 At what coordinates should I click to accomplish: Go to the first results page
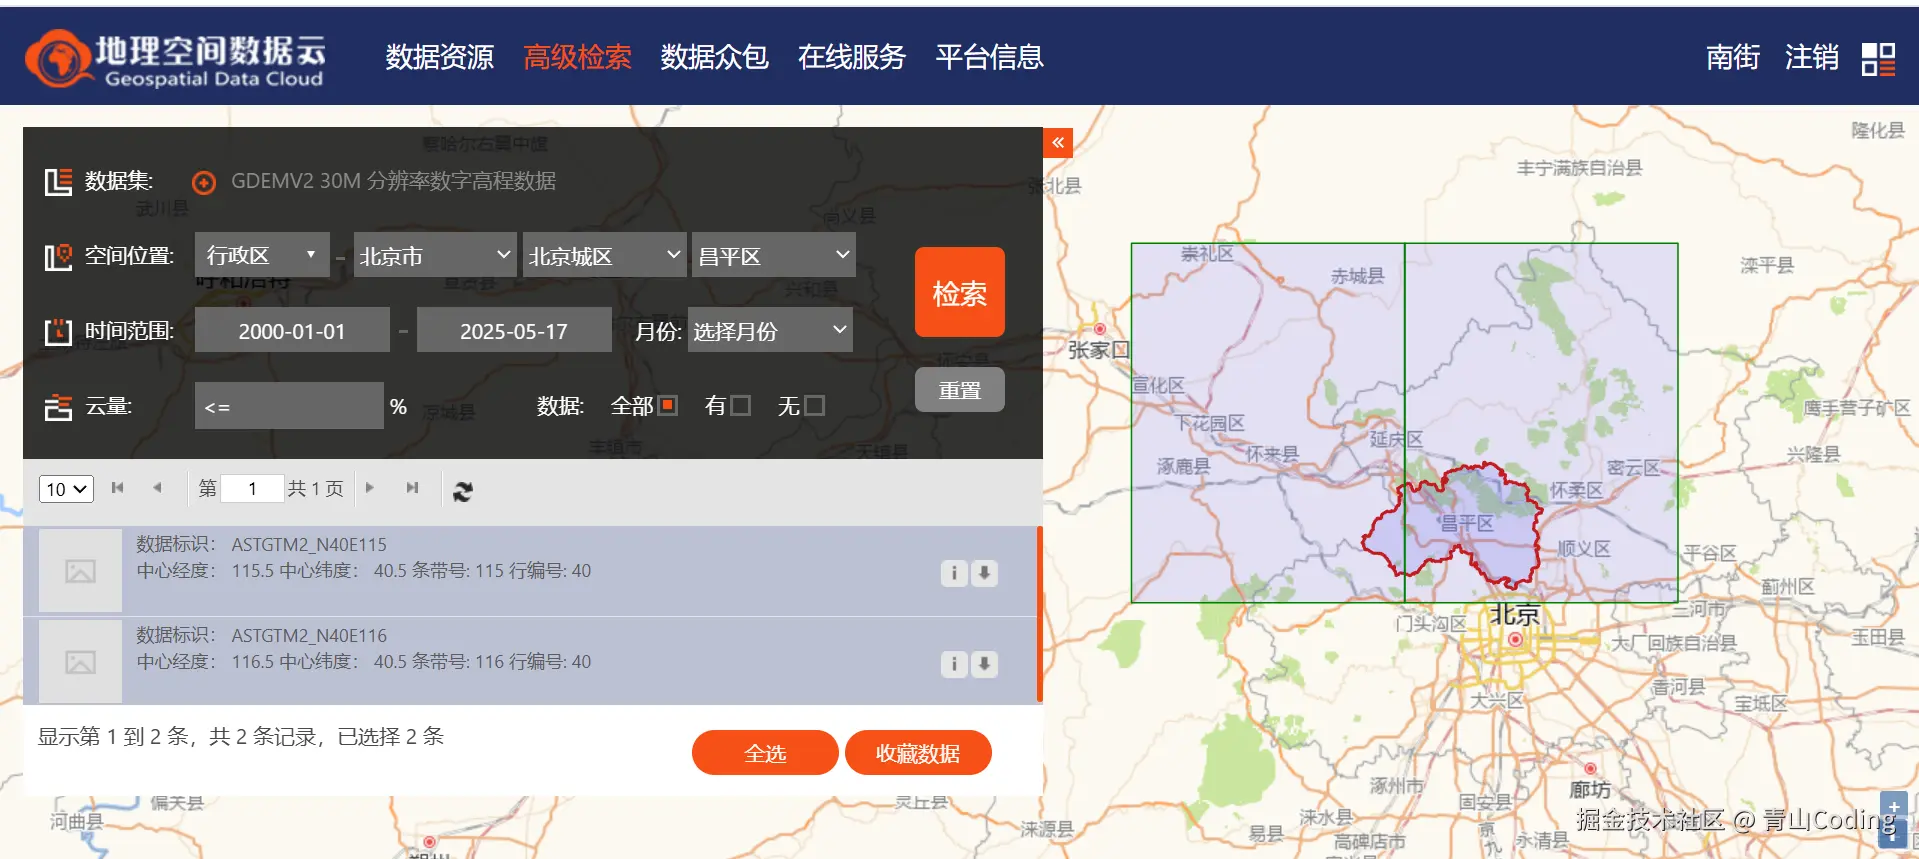[118, 488]
